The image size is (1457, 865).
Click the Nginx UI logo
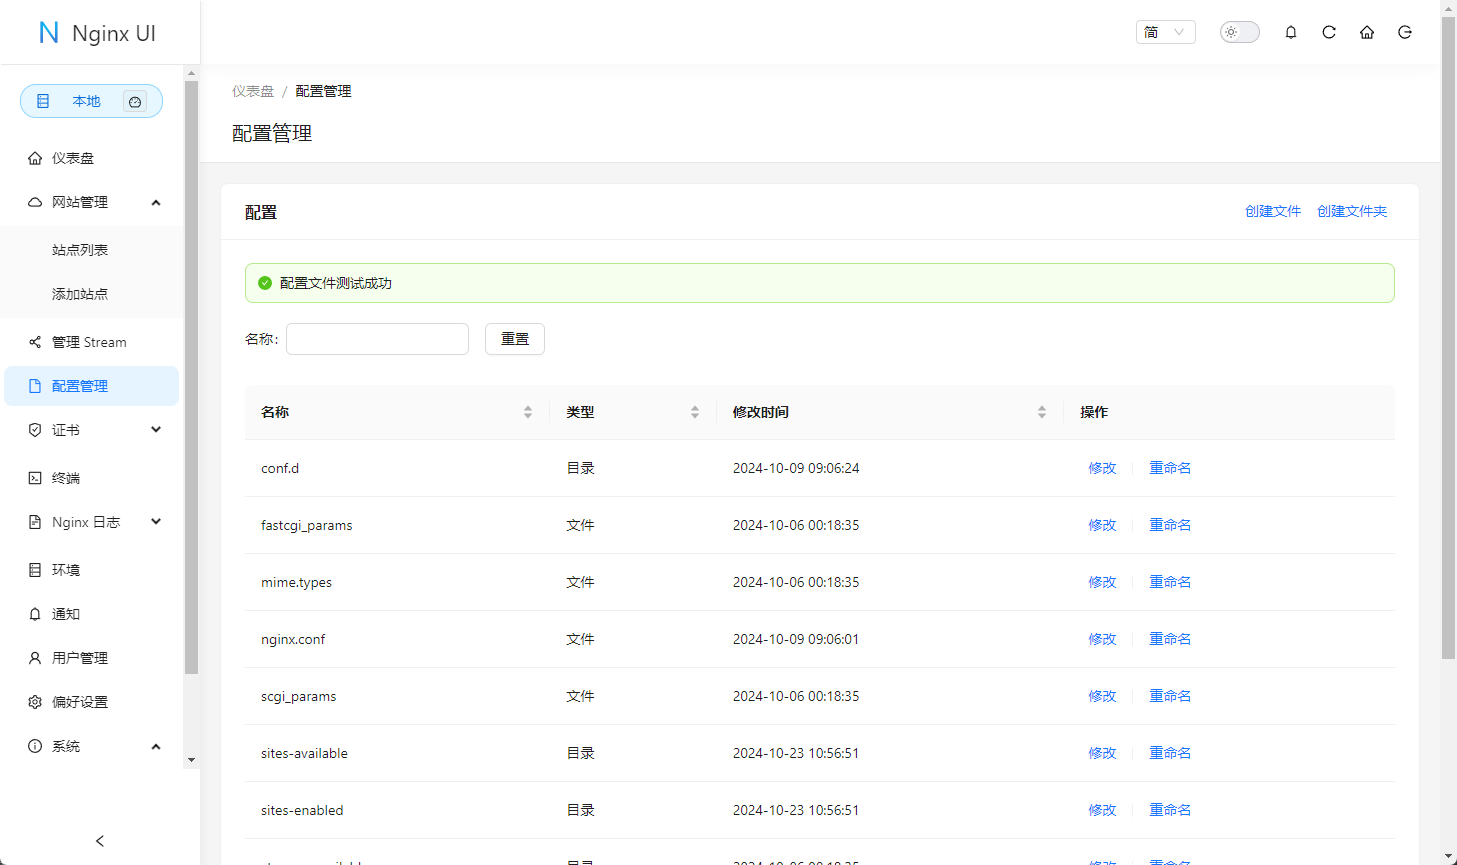[x=98, y=33]
